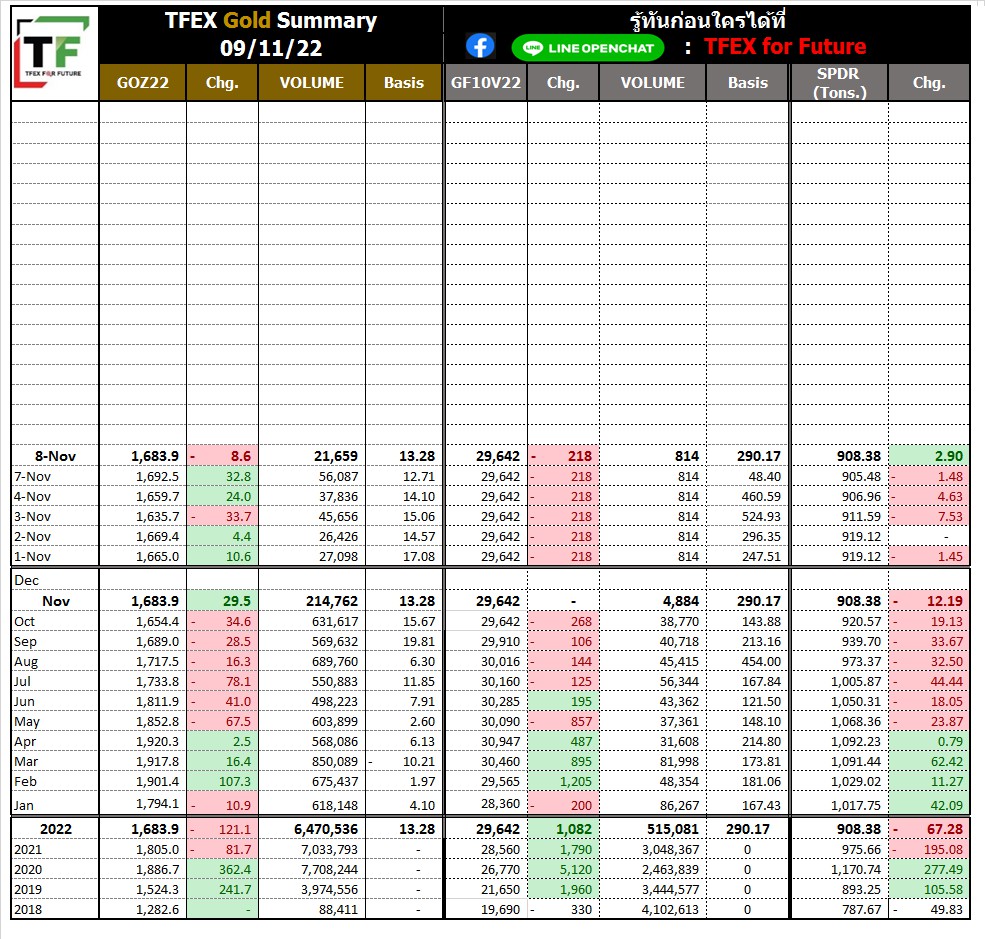The height and width of the screenshot is (939, 985).
Task: Select GOZ22 value 1,282.6 for 2018
Action: (x=157, y=909)
